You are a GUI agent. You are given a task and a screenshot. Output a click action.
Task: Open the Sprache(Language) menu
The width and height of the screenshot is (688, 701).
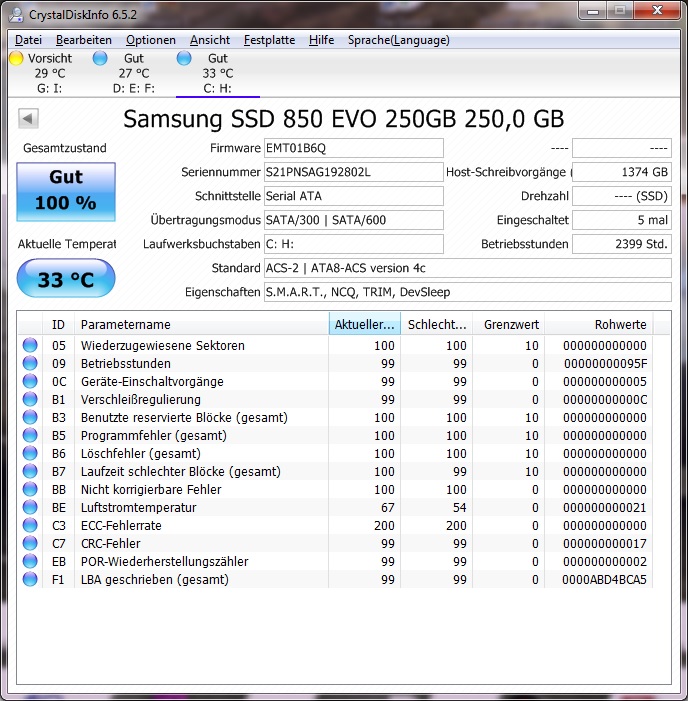[x=398, y=40]
